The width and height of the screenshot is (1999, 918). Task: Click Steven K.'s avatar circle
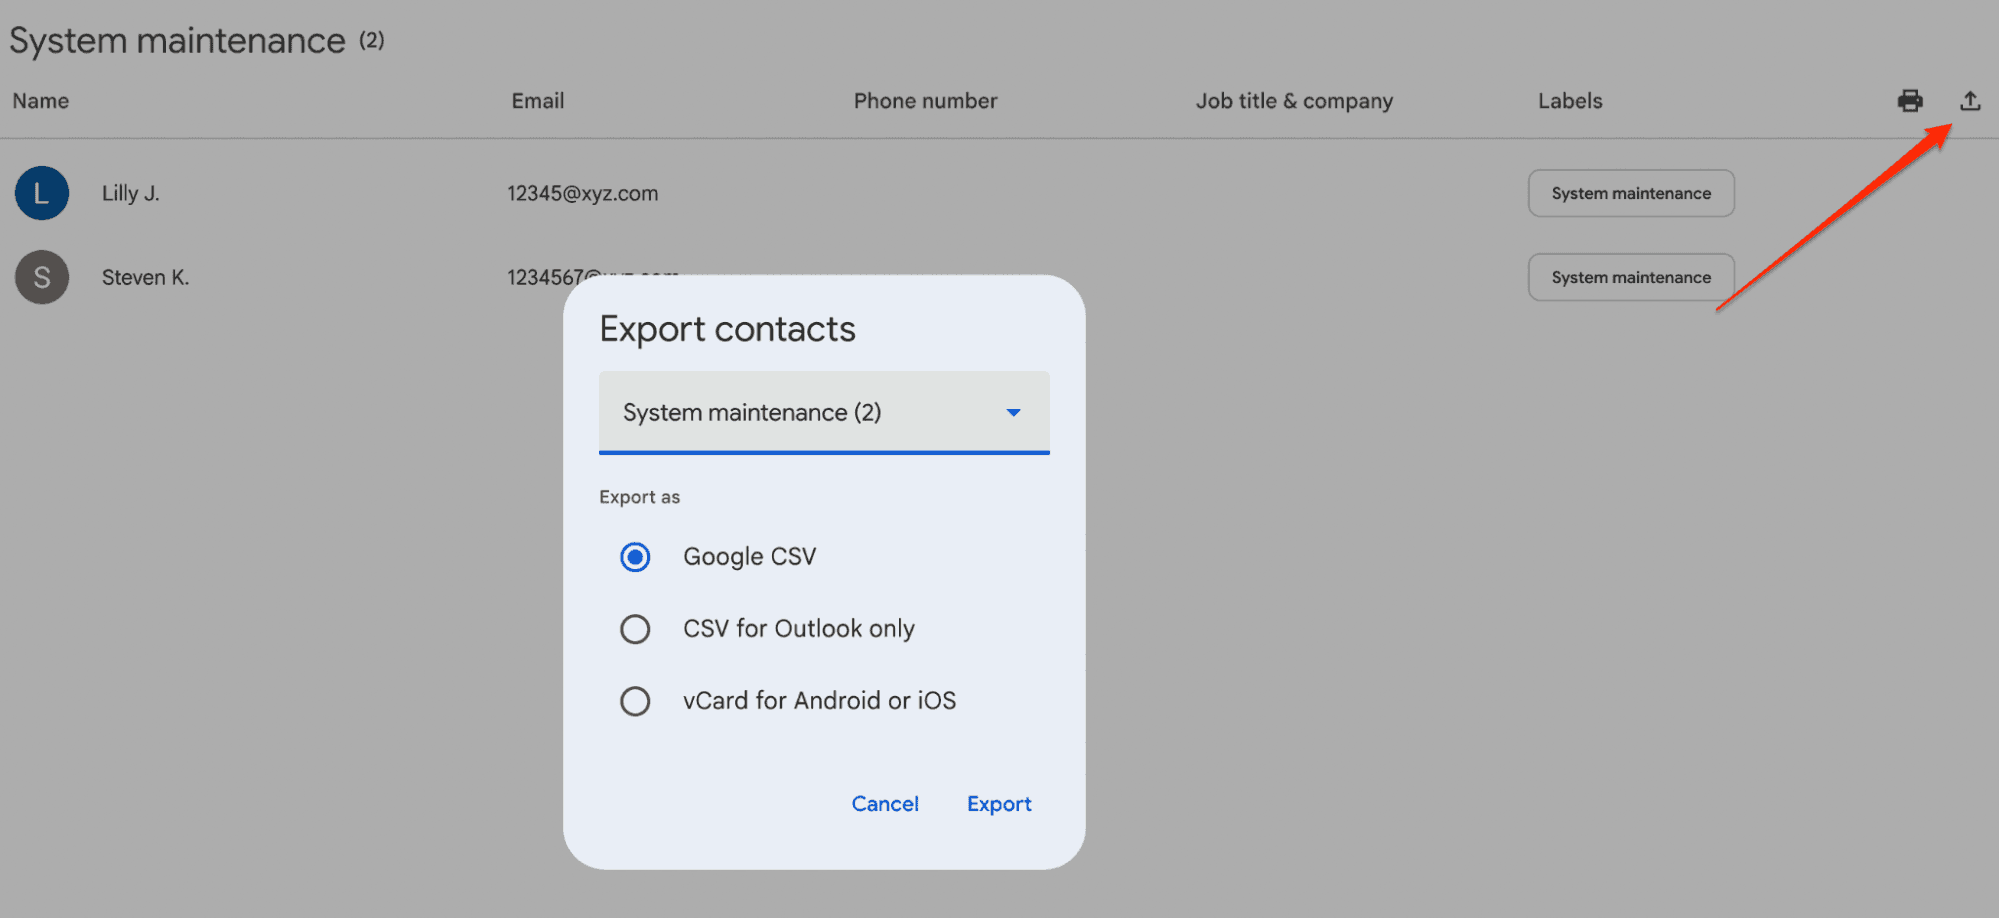pyautogui.click(x=41, y=277)
